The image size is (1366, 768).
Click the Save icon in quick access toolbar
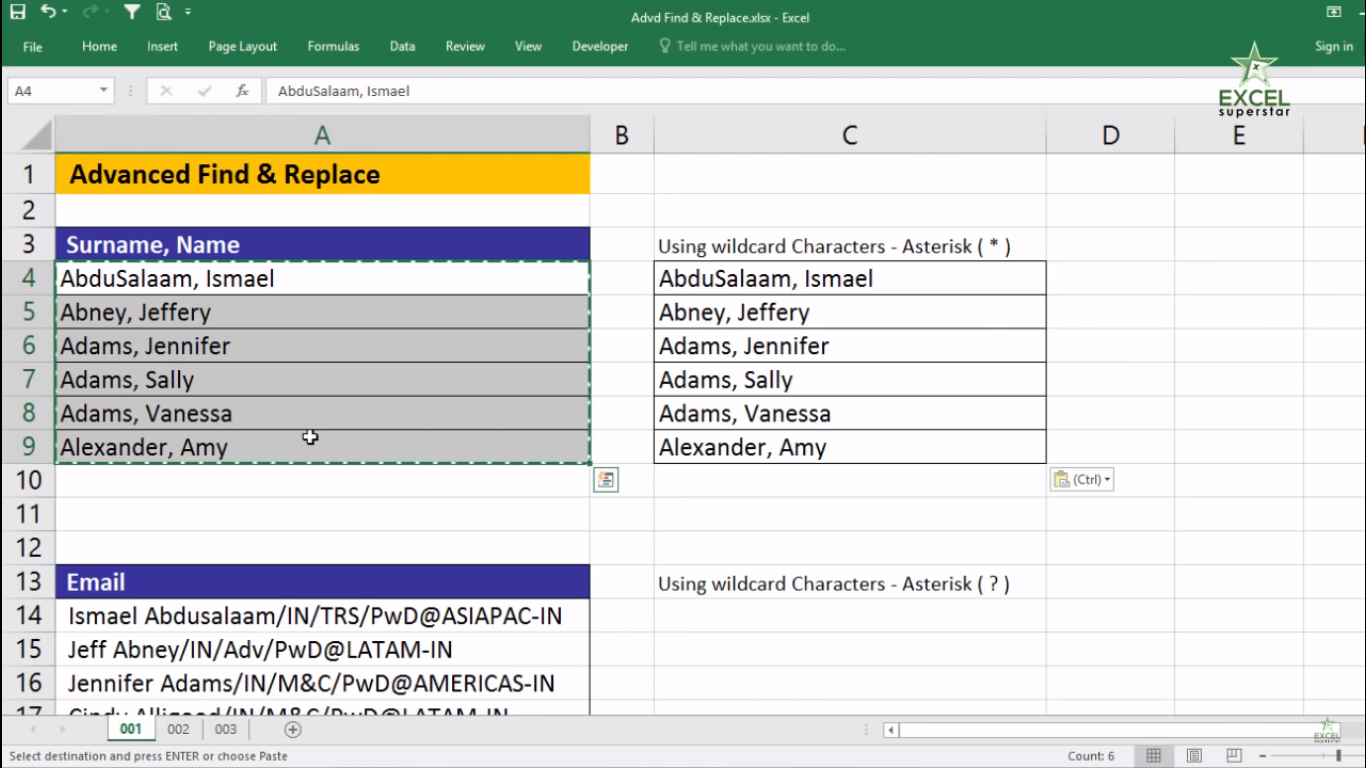click(17, 12)
